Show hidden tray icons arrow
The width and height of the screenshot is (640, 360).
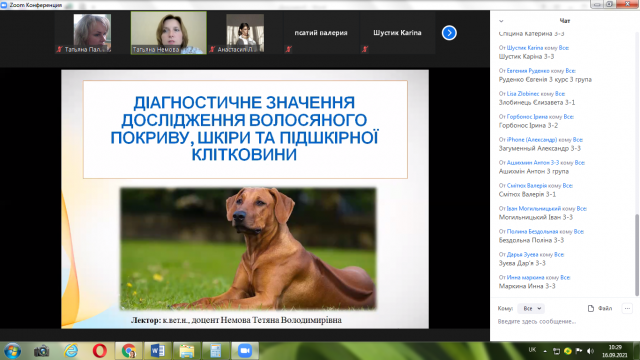pos(545,351)
